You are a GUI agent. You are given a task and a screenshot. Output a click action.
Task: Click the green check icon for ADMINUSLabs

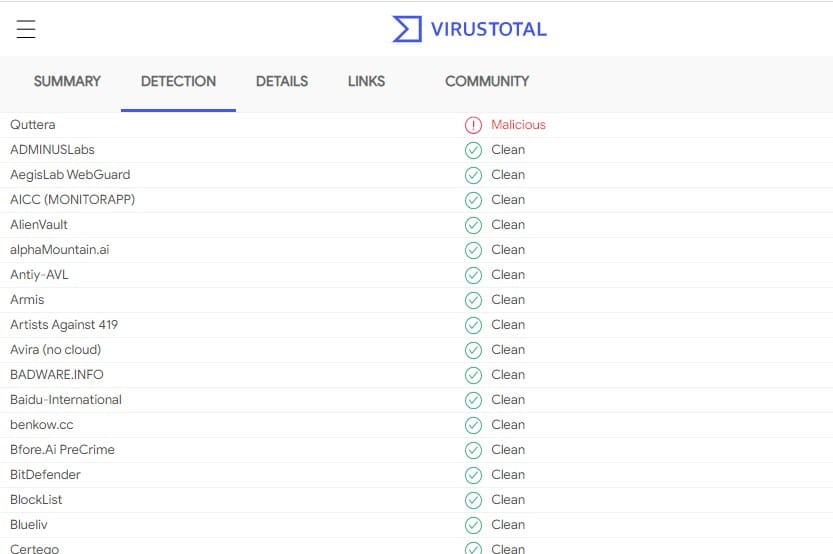pos(473,150)
